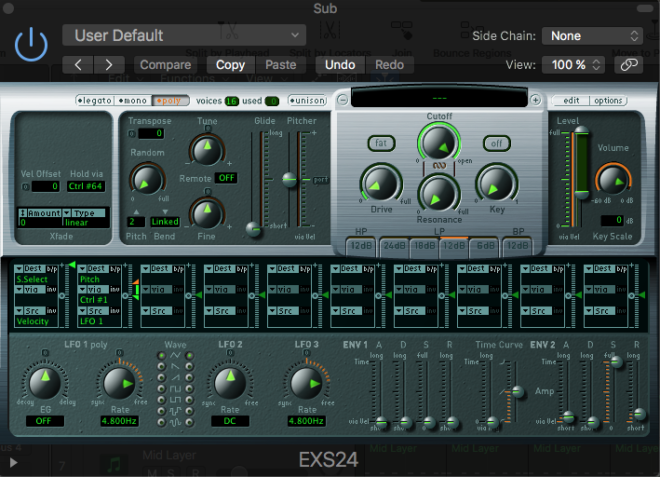The image size is (660, 477).
Task: Click the Tune knob
Action: point(207,149)
